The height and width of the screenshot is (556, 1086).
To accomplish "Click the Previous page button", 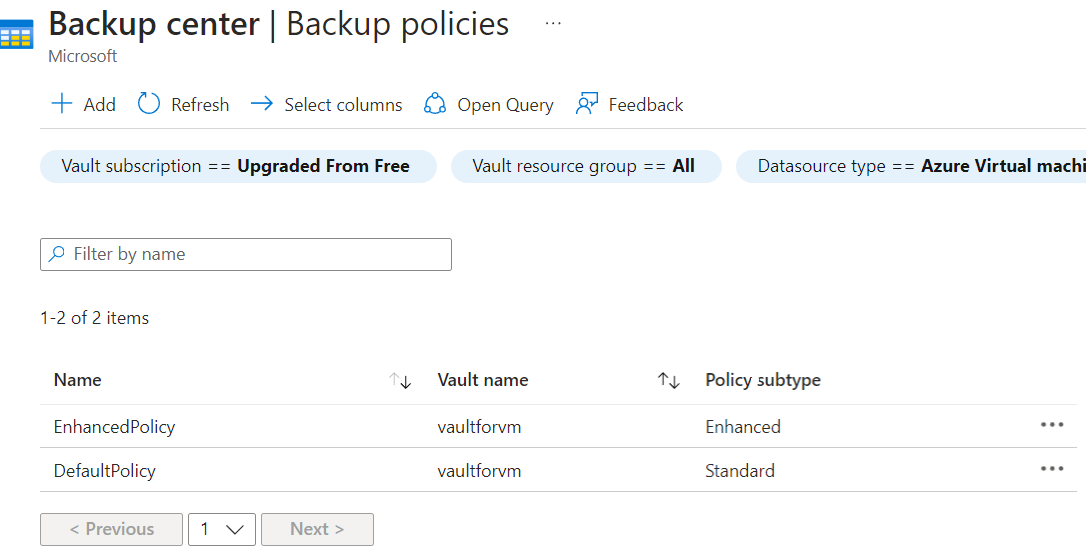I will click(x=111, y=530).
